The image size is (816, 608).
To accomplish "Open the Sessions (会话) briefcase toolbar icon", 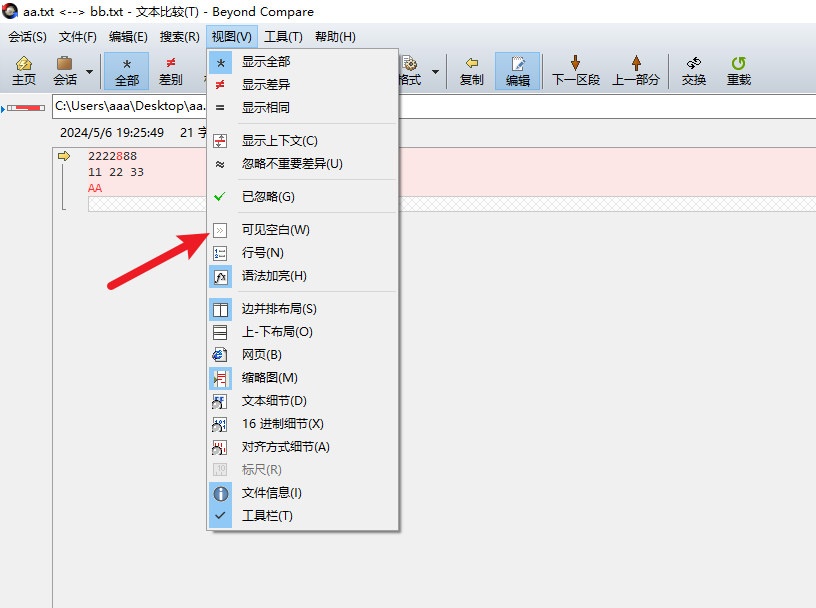I will pyautogui.click(x=65, y=71).
